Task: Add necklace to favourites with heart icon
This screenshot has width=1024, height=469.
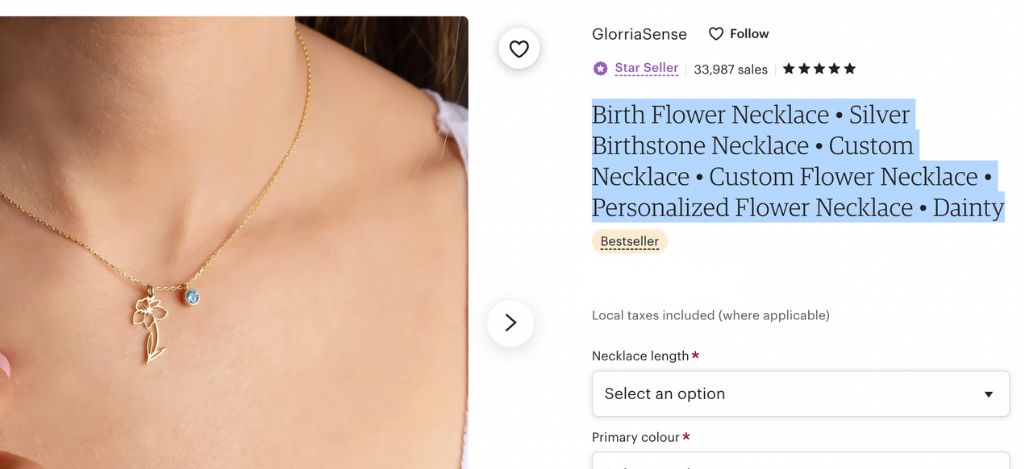Action: point(519,48)
